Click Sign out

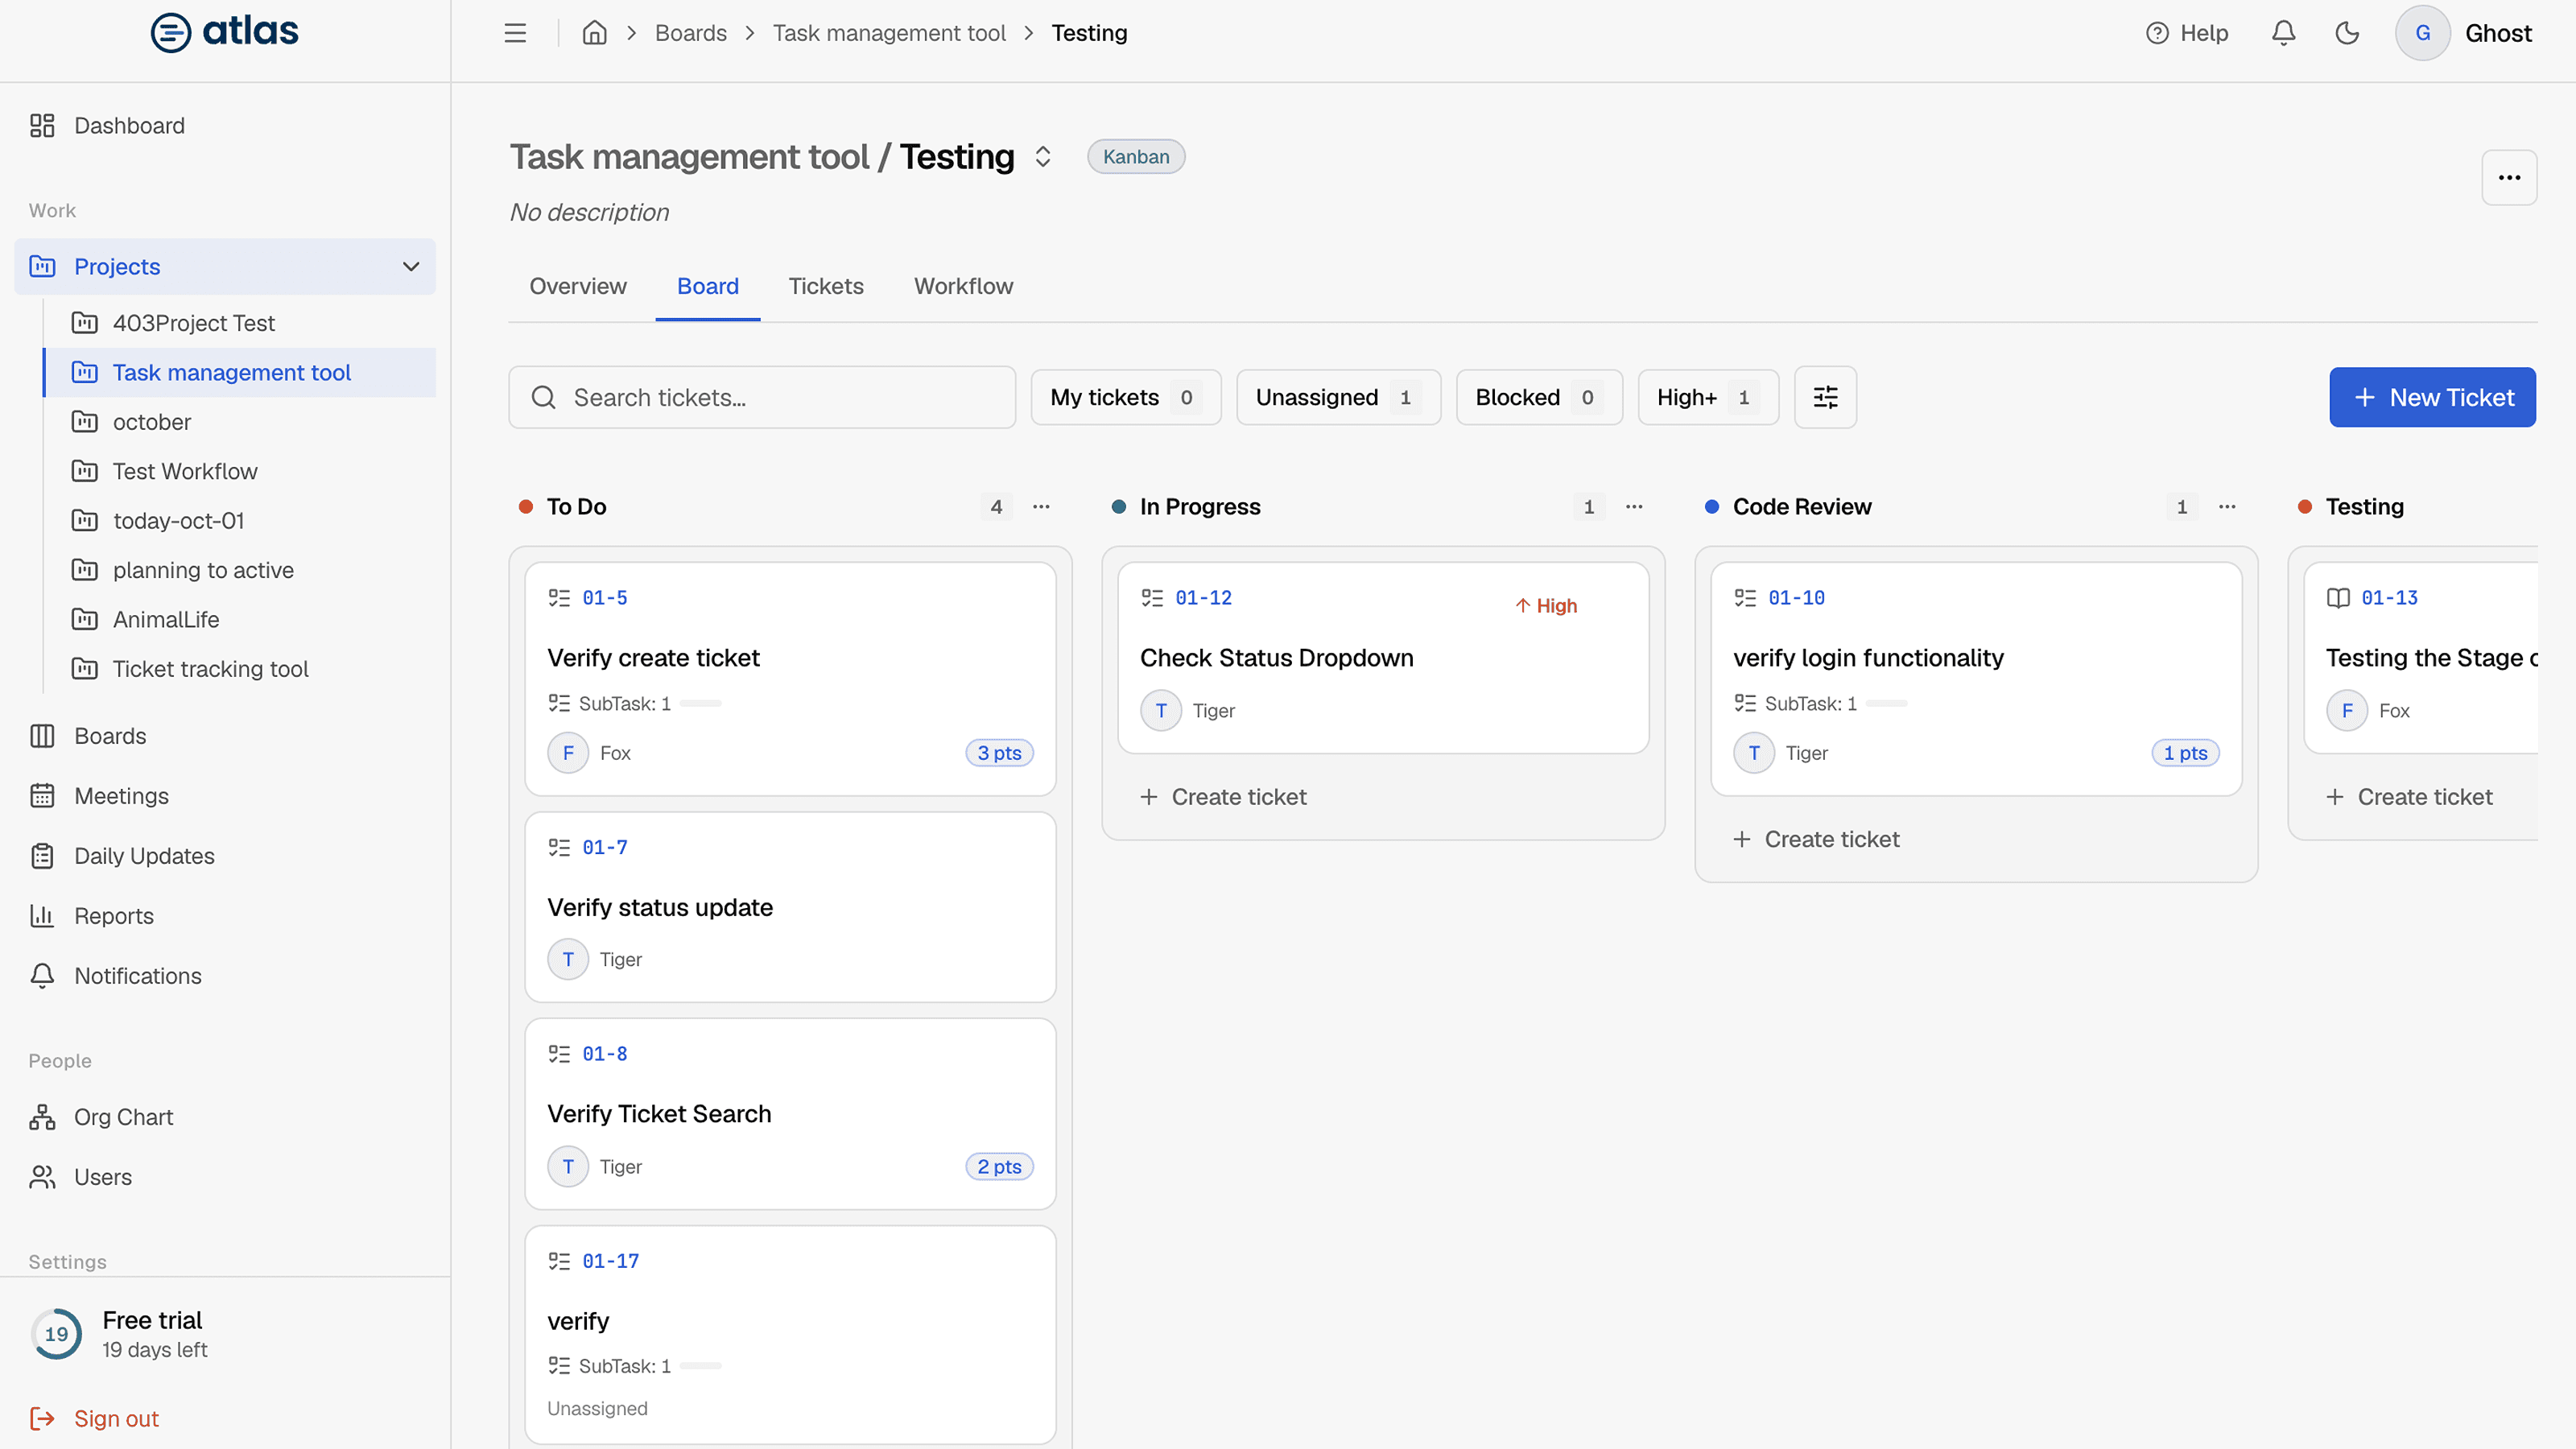pos(95,1419)
